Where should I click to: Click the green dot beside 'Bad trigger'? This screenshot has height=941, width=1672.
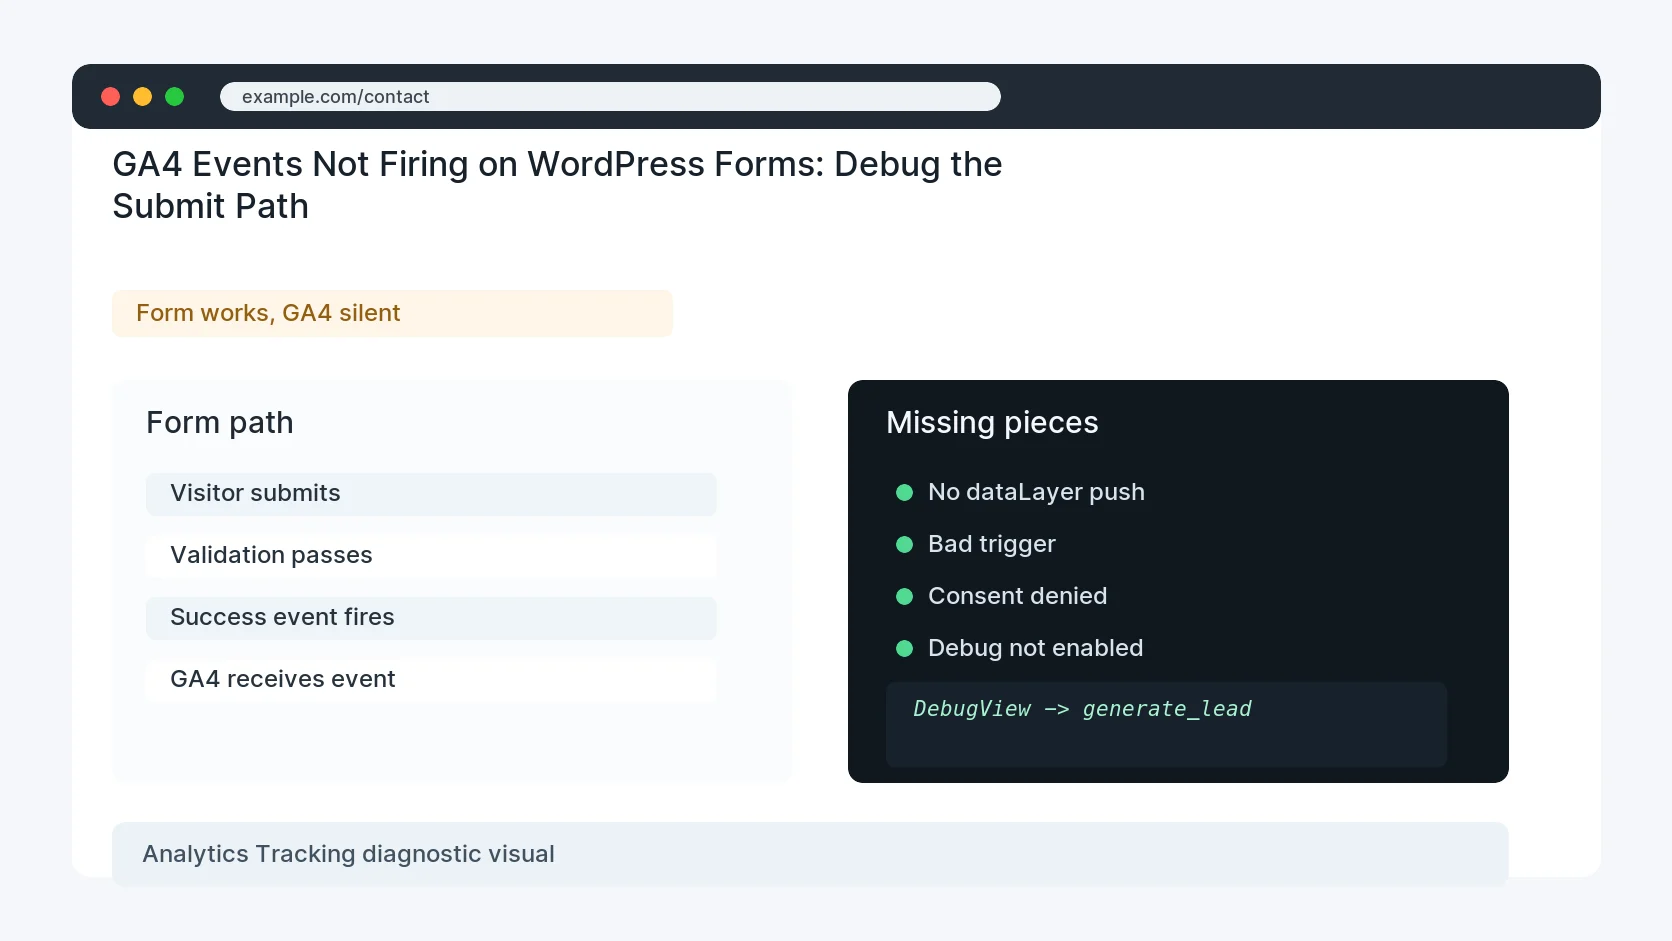tap(905, 545)
